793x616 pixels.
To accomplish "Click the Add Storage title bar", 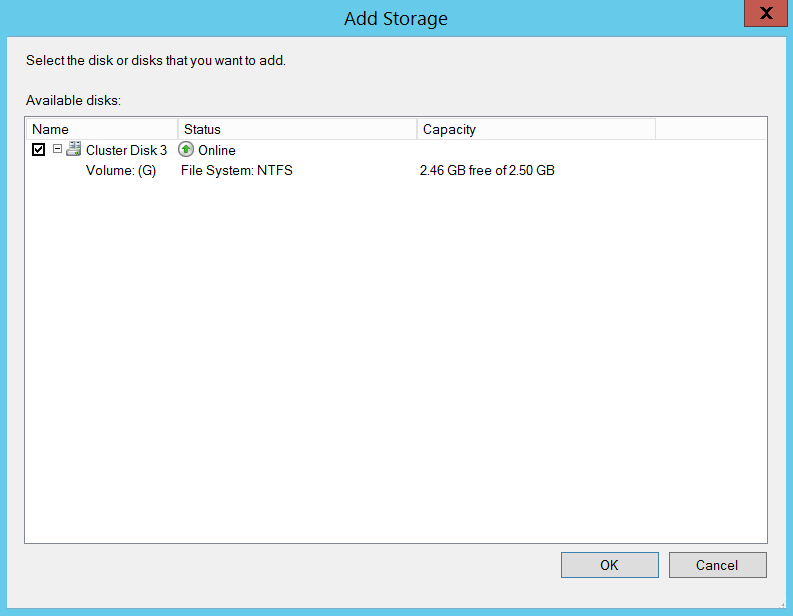I will click(x=396, y=18).
